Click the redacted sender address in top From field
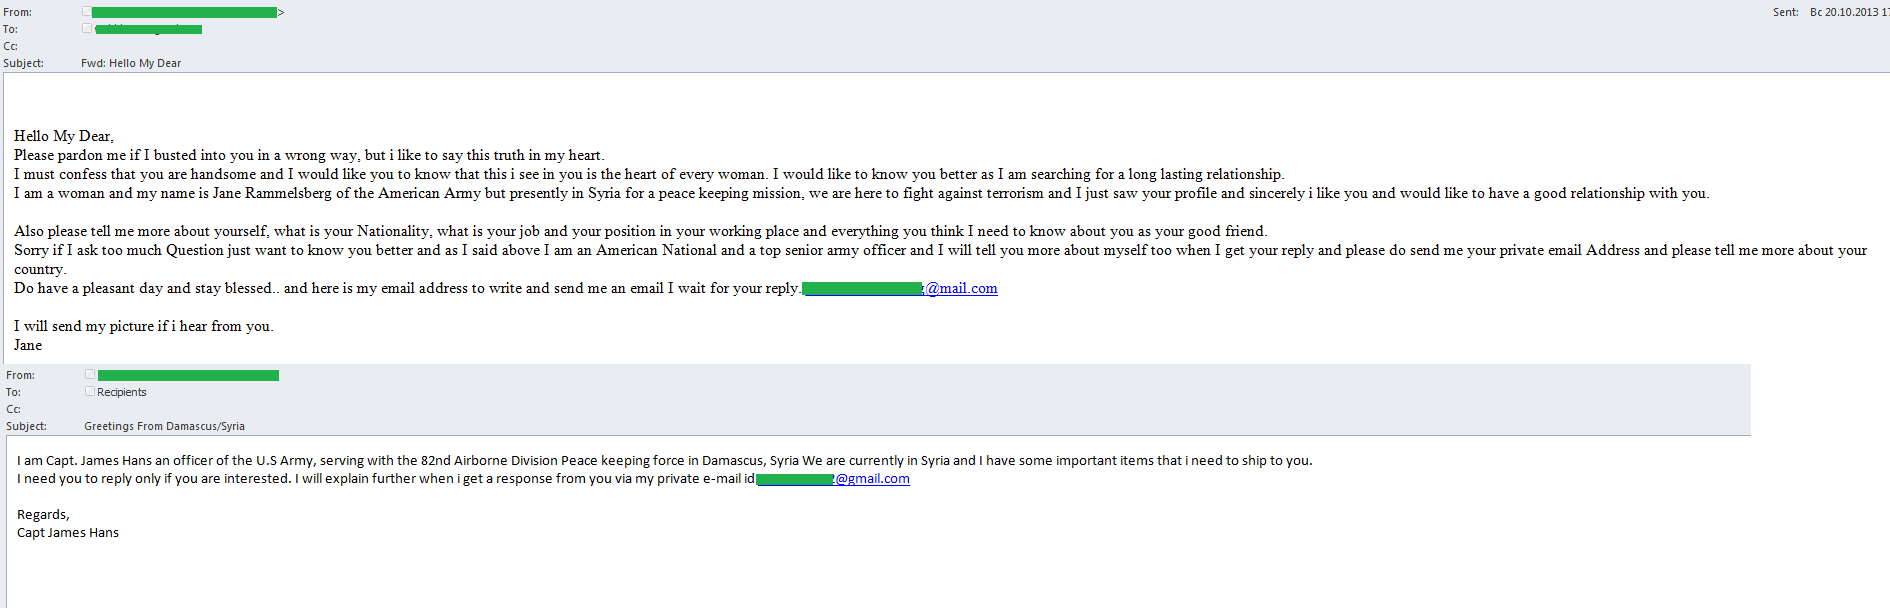 [x=184, y=12]
